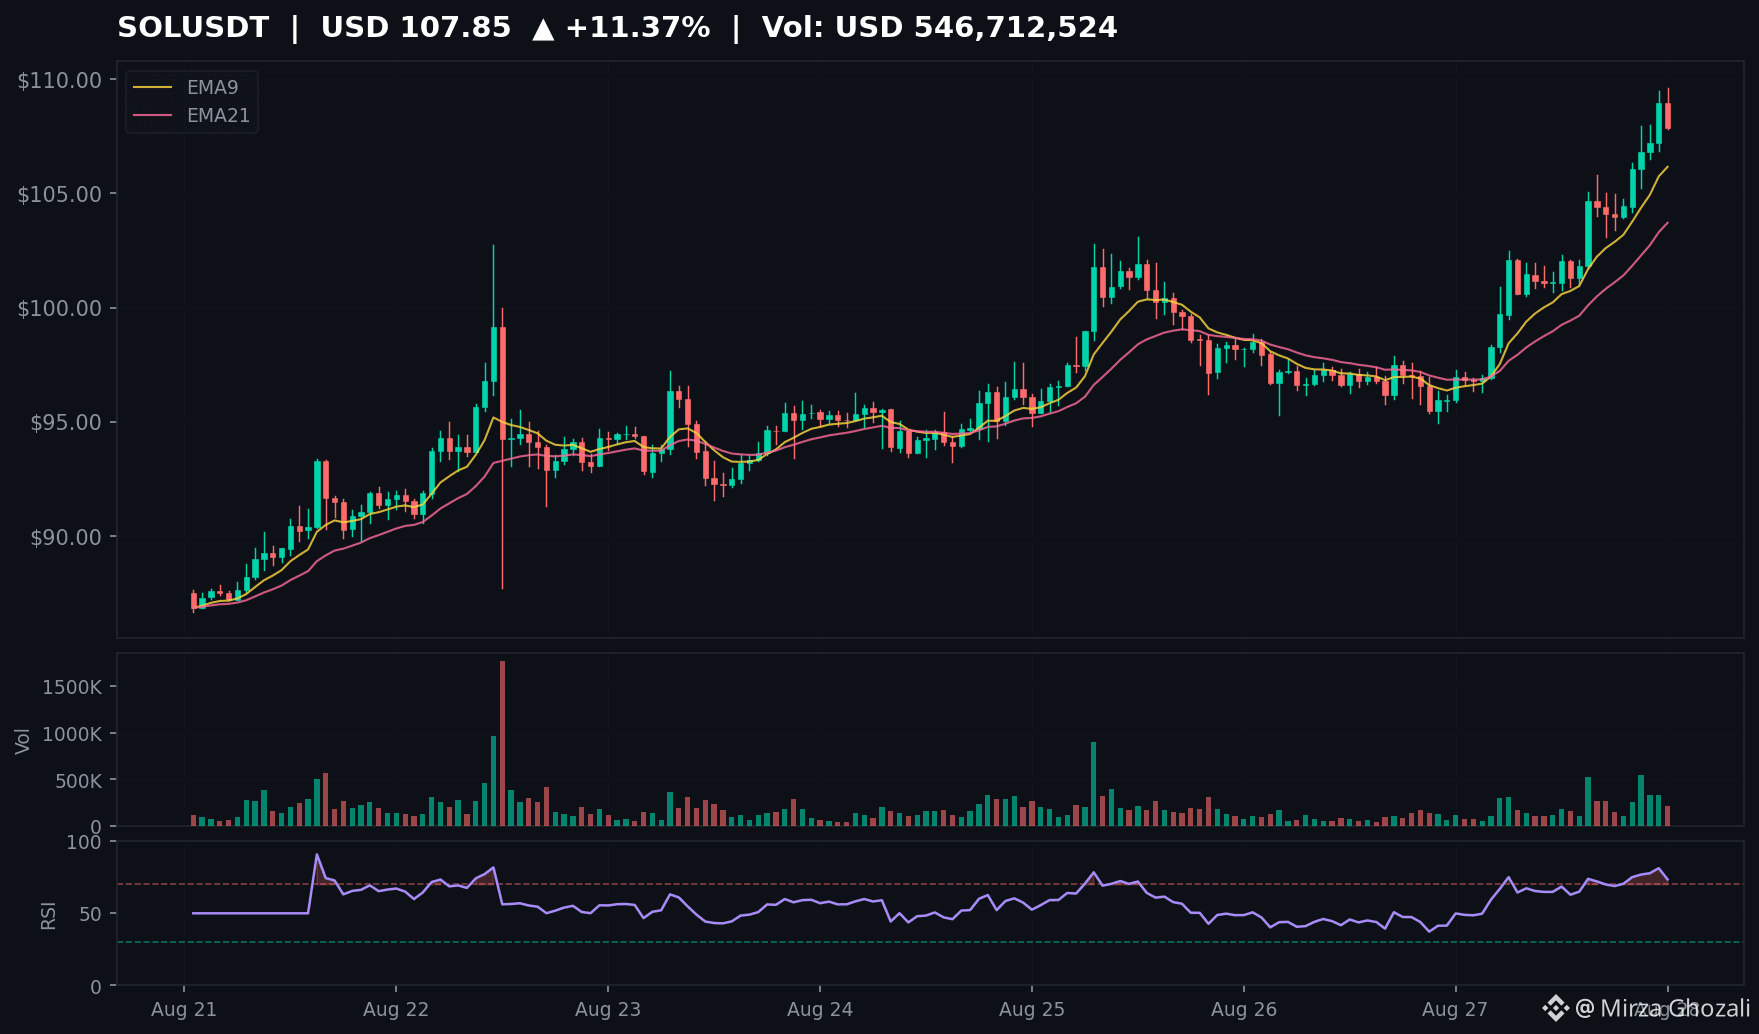Click the pink EMA21 line sample in legend
Viewport: 1759px width, 1034px height.
tap(153, 116)
